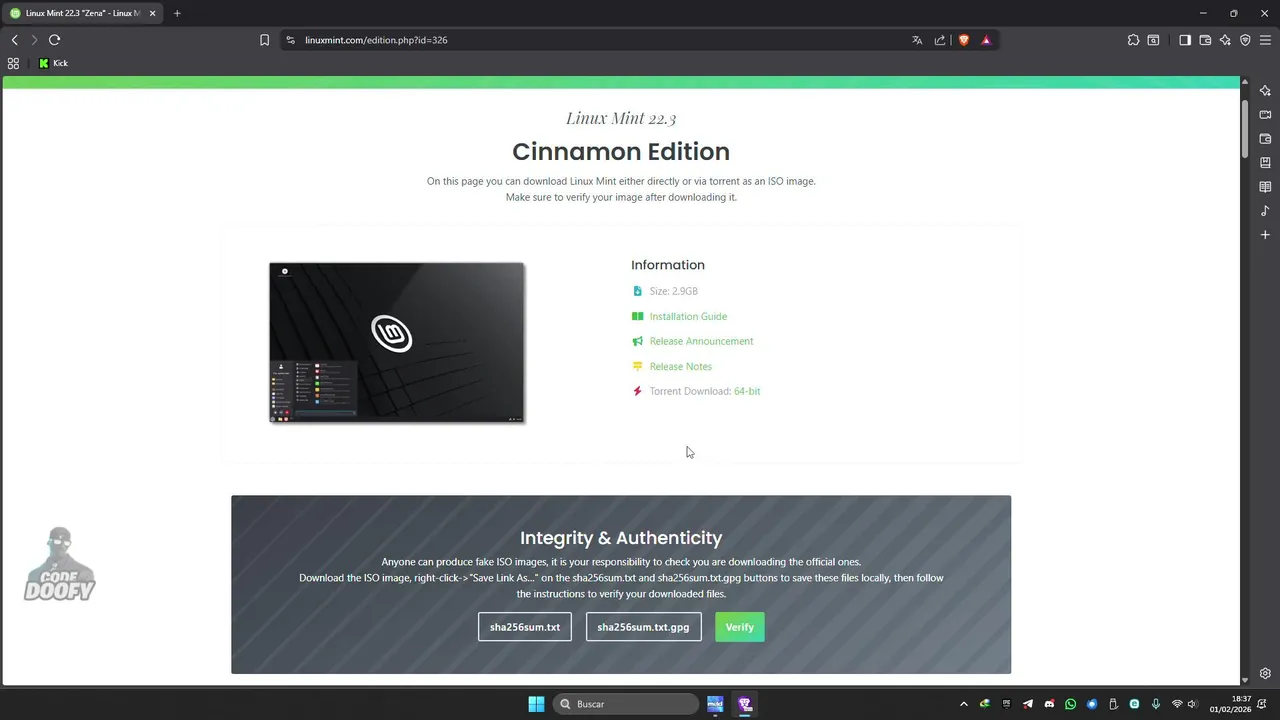Open Brave Wallet icon in toolbar
This screenshot has height=720, width=1280.
click(x=1205, y=40)
